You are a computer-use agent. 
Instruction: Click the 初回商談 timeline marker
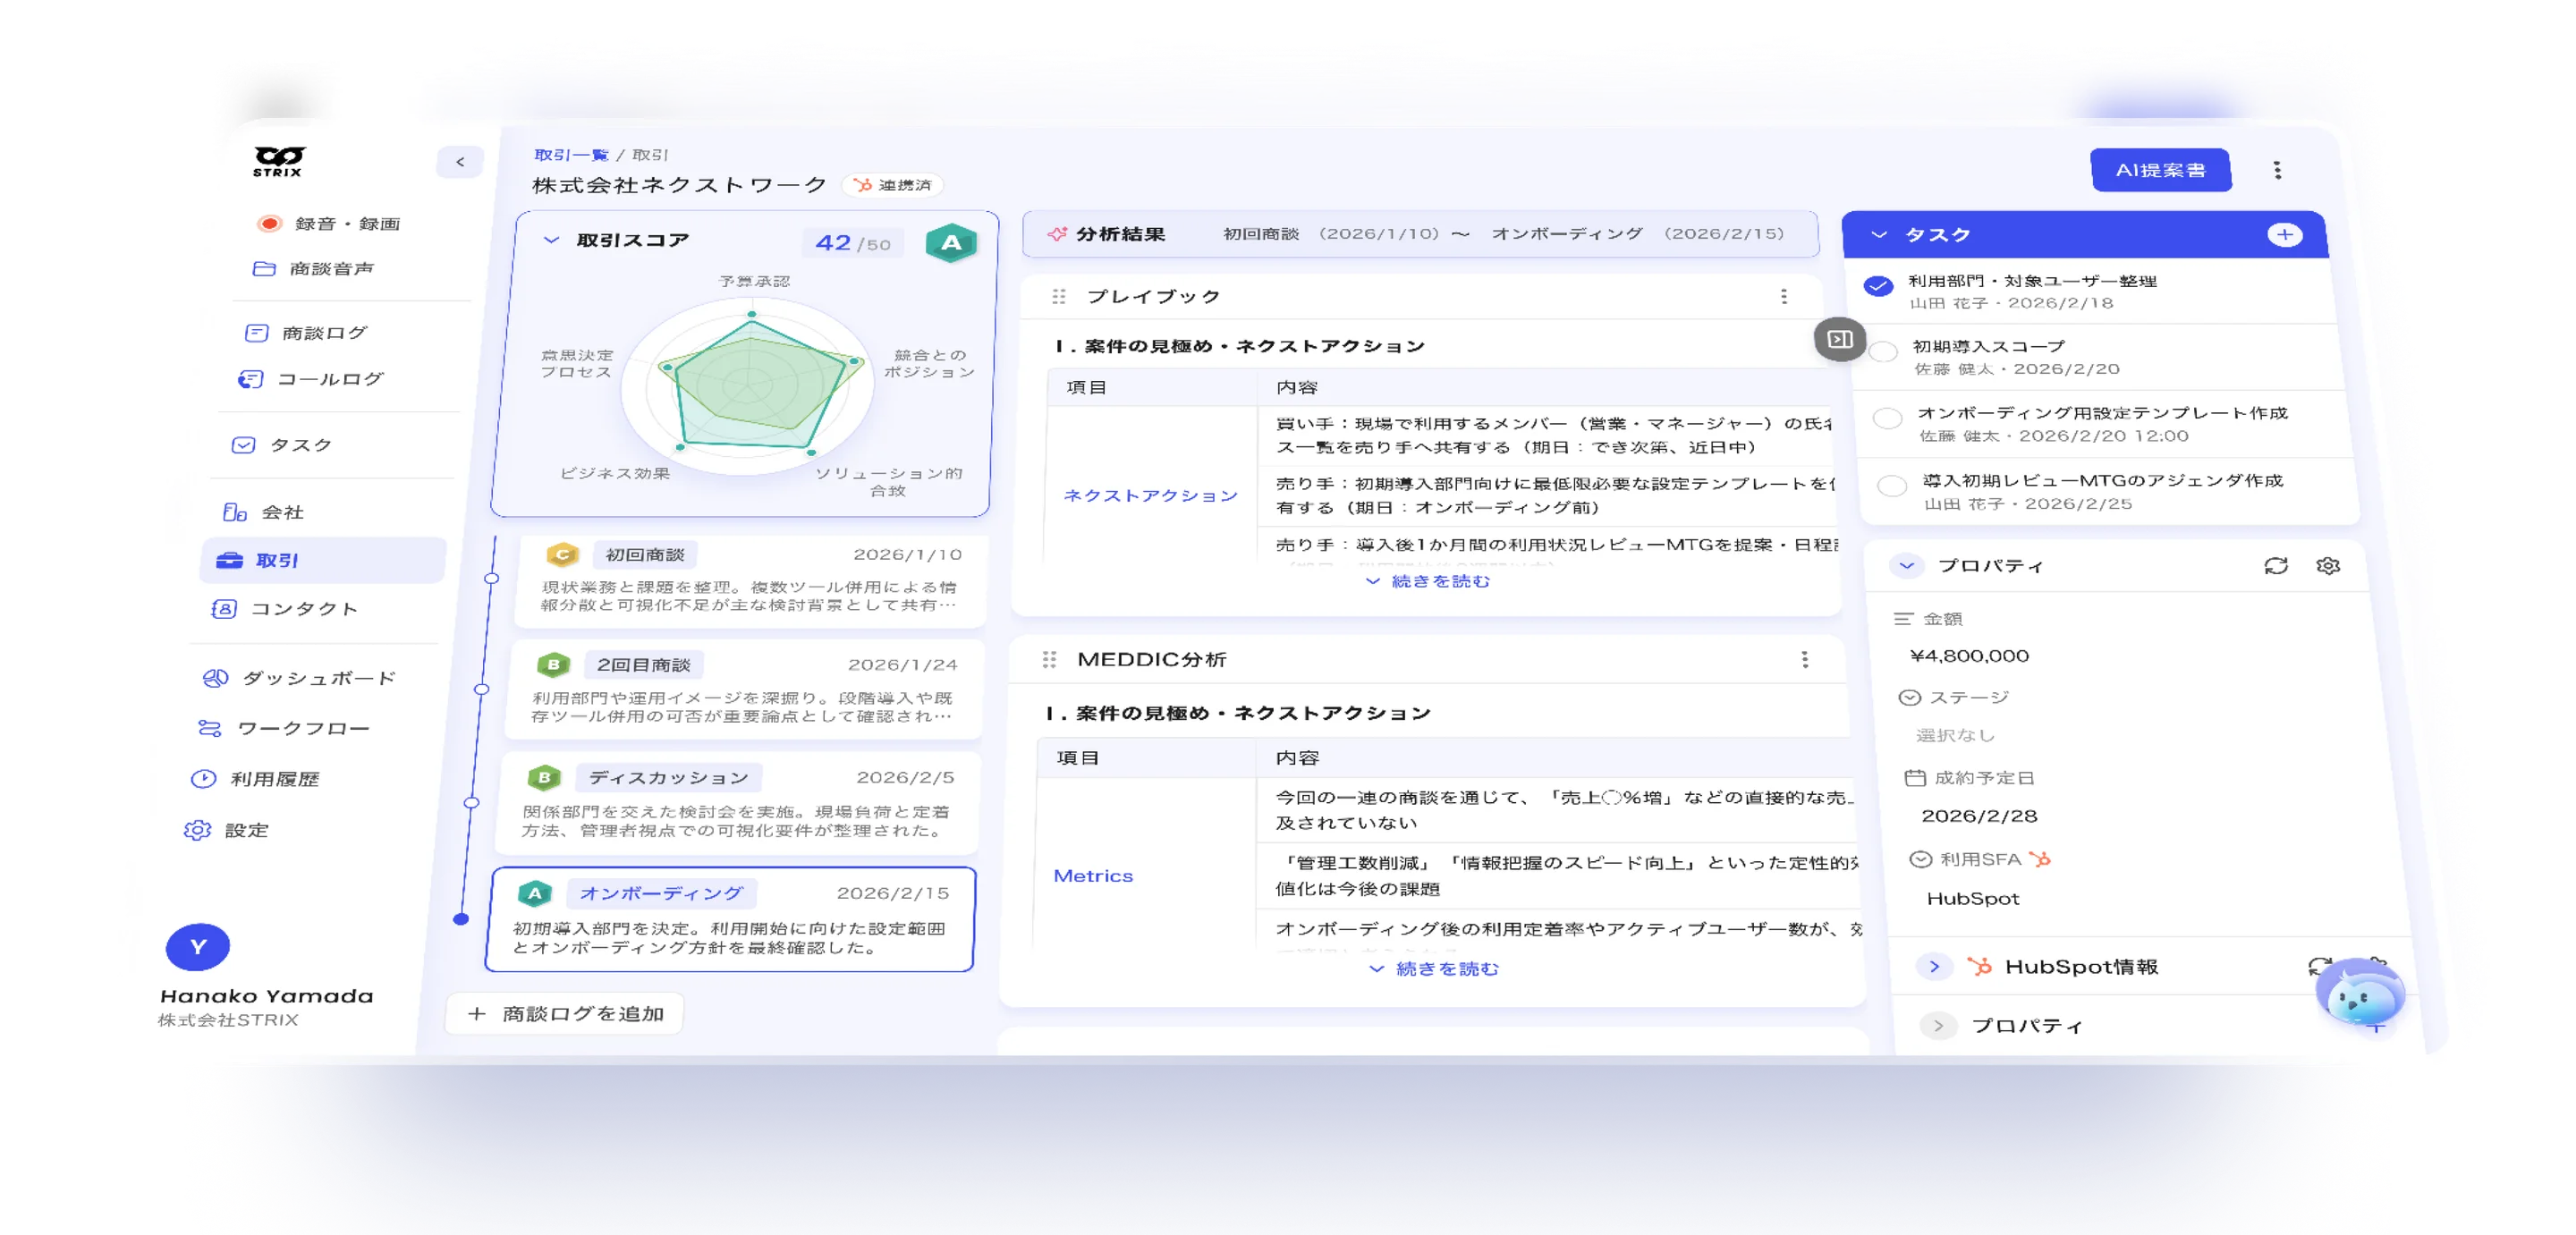[491, 578]
